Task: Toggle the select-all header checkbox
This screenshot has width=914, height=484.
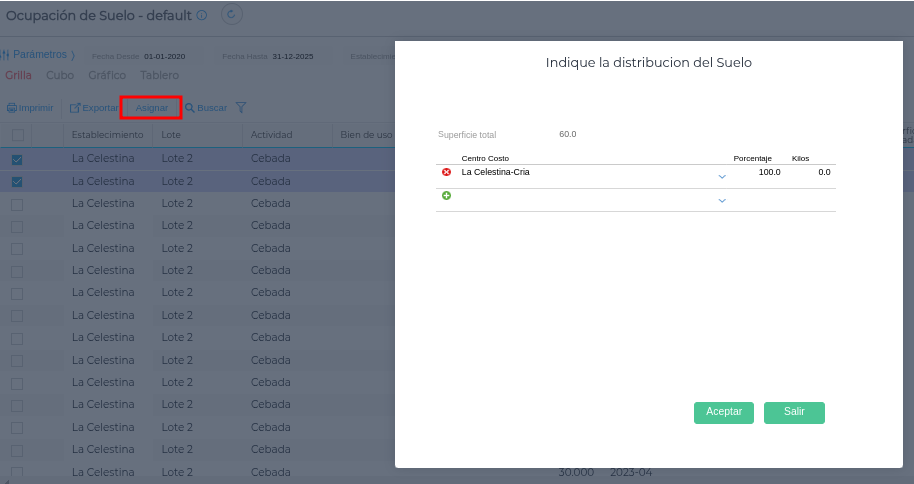Action: click(x=17, y=135)
